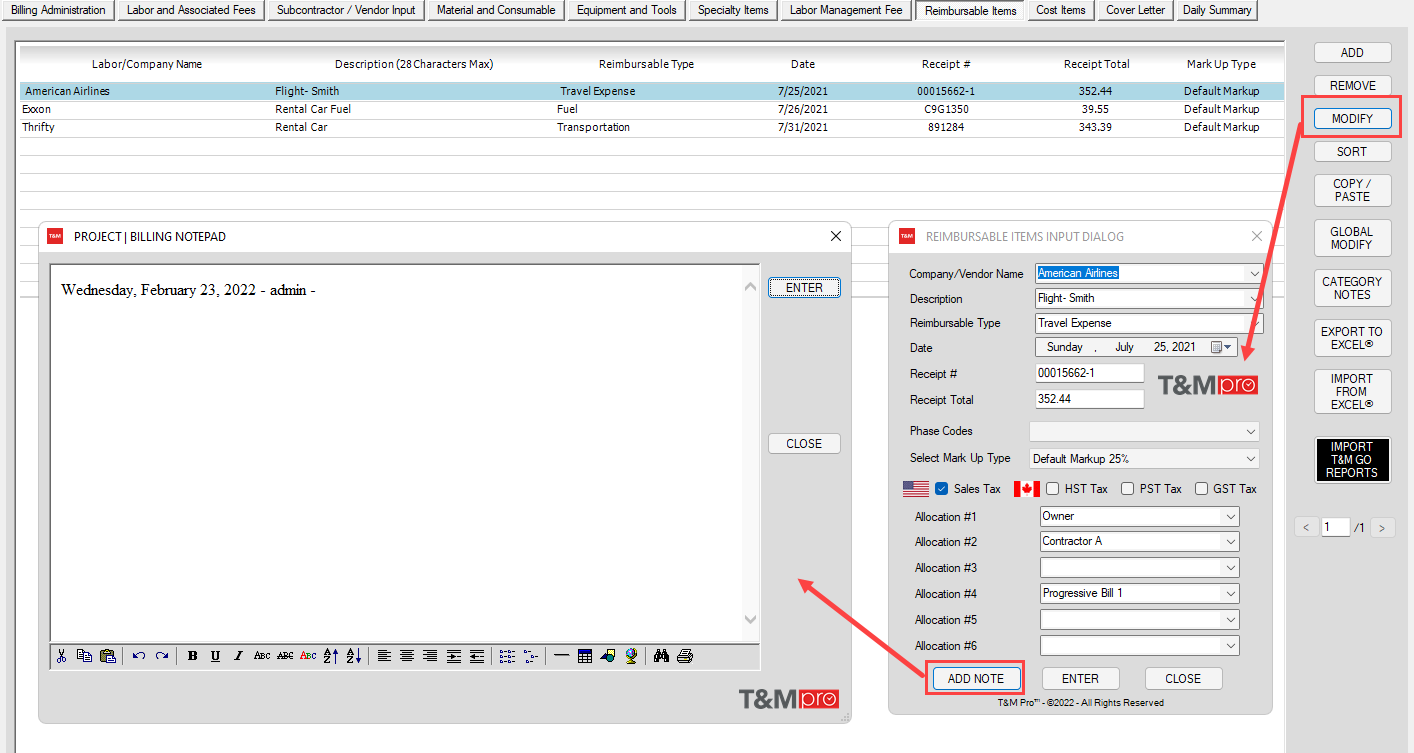
Task: Click the Copy icon in notepad toolbar
Action: point(84,656)
